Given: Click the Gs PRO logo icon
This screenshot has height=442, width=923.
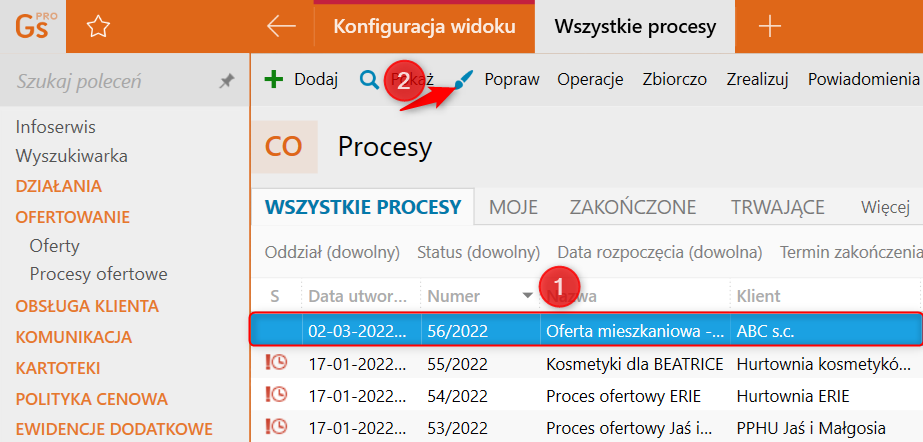Looking at the screenshot, I should (32, 26).
